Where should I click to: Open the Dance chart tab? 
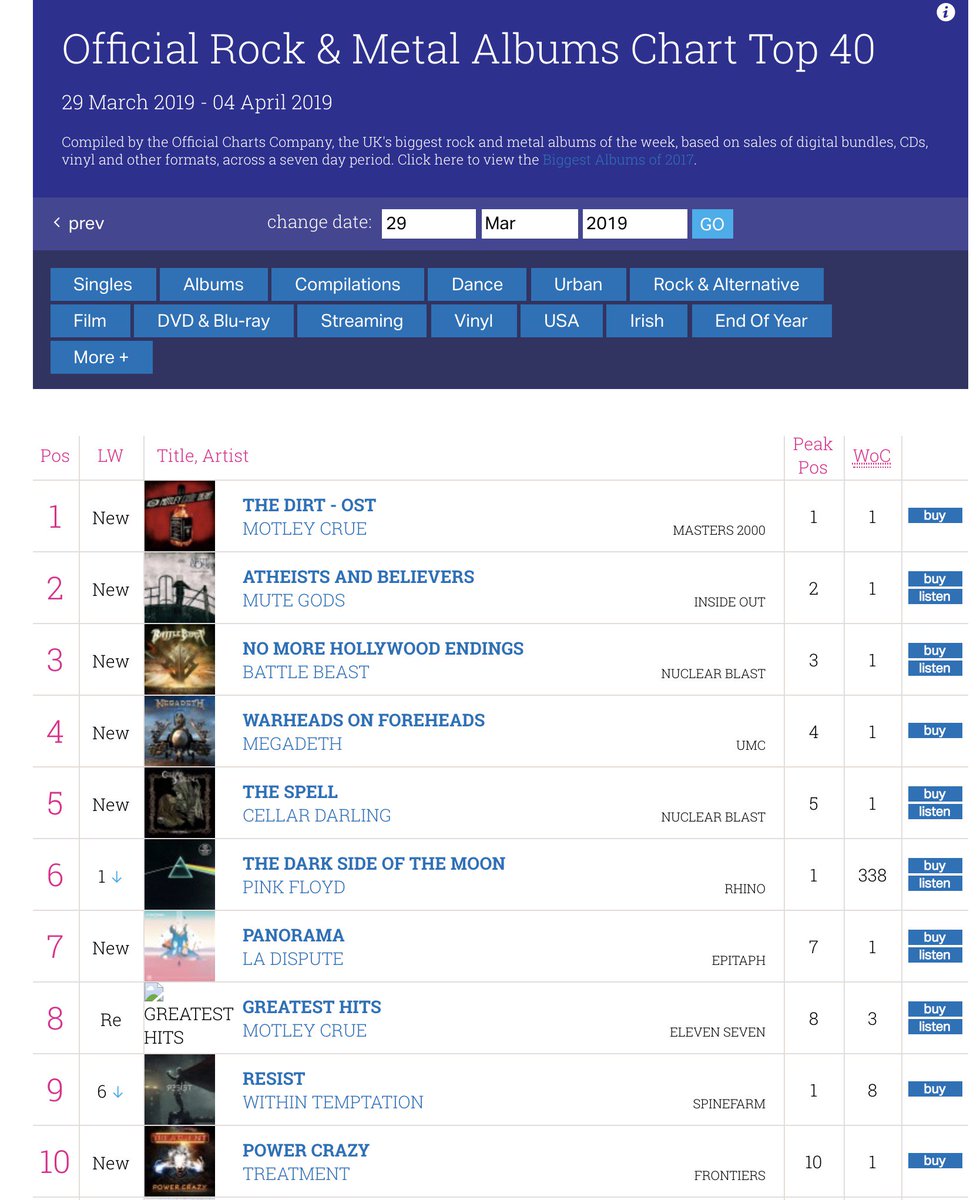pyautogui.click(x=477, y=284)
